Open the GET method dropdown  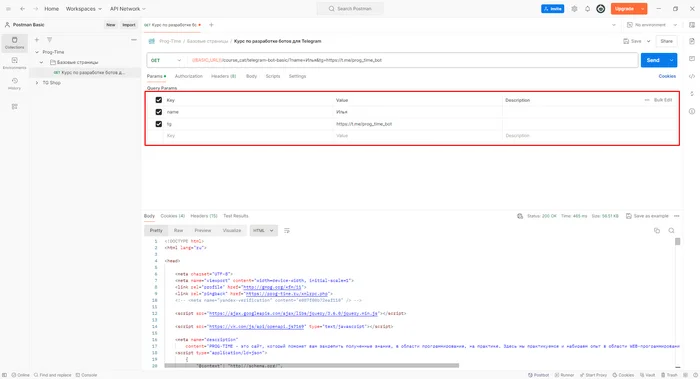pos(166,60)
